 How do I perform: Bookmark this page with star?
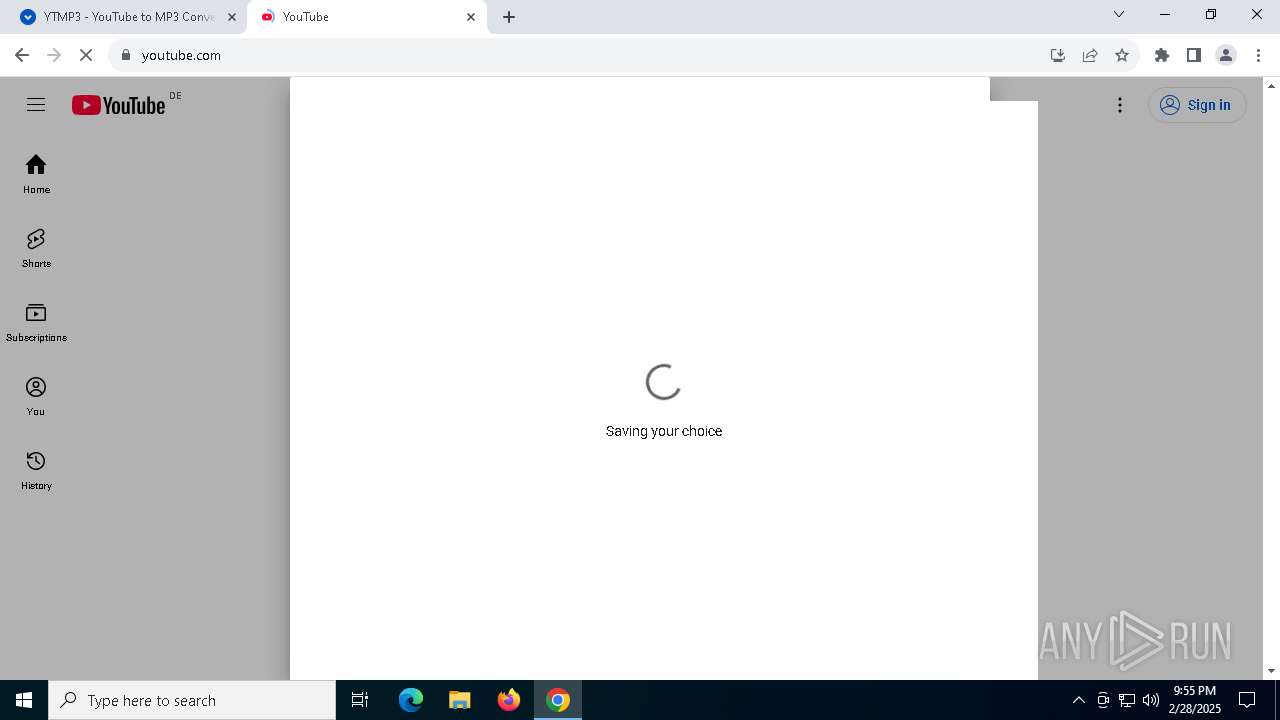(1122, 55)
